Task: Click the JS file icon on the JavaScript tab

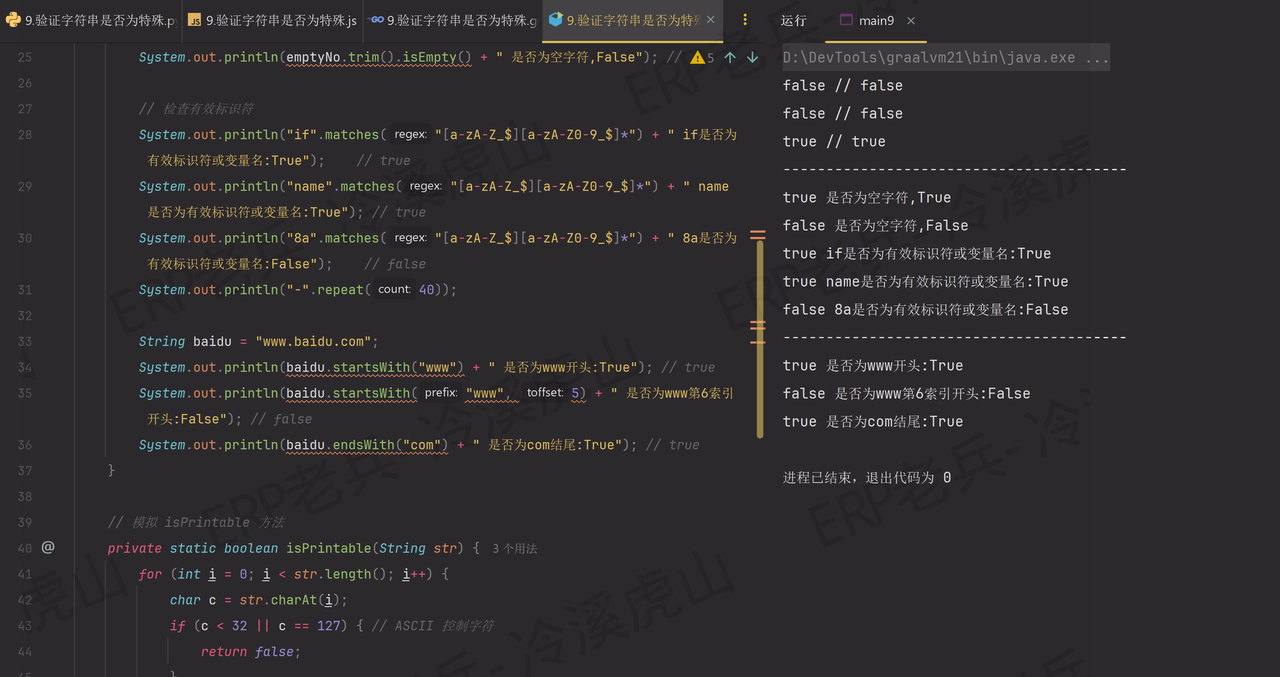Action: coord(193,20)
